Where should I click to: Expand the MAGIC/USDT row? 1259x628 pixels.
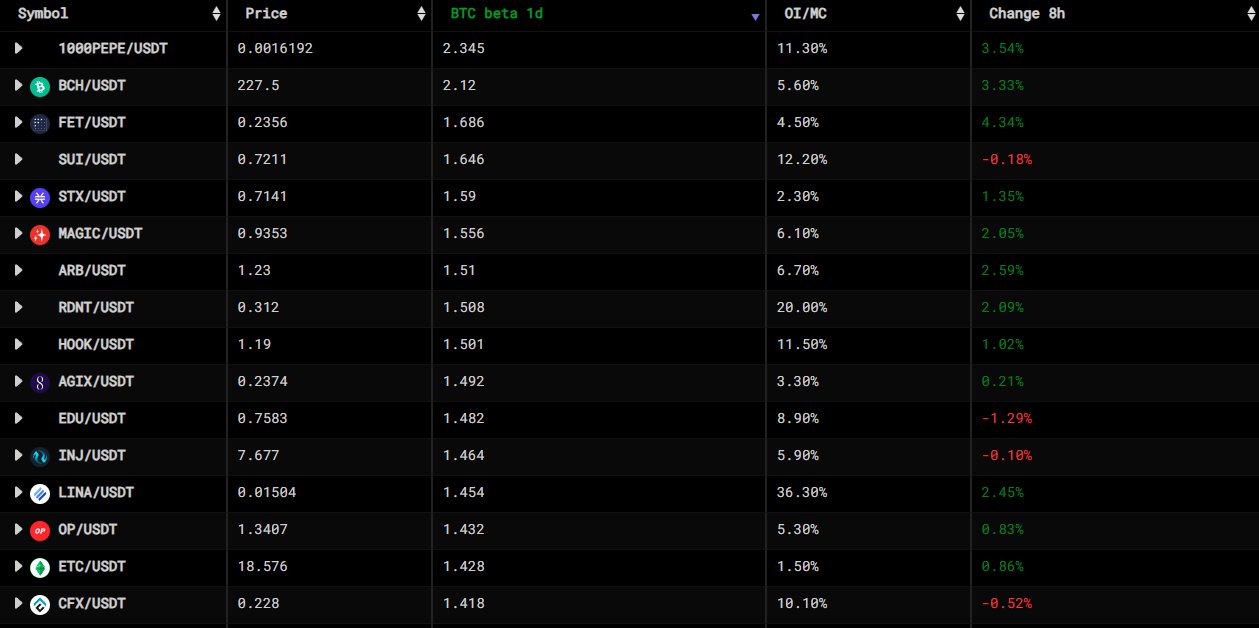click(x=18, y=233)
